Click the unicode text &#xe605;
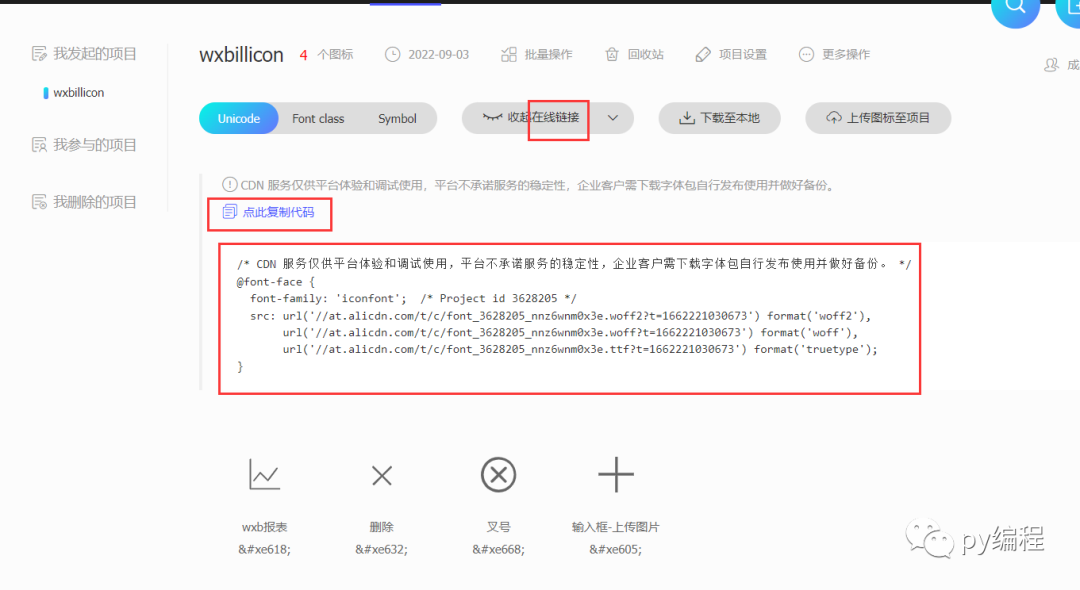The height and width of the screenshot is (590, 1080). point(615,549)
